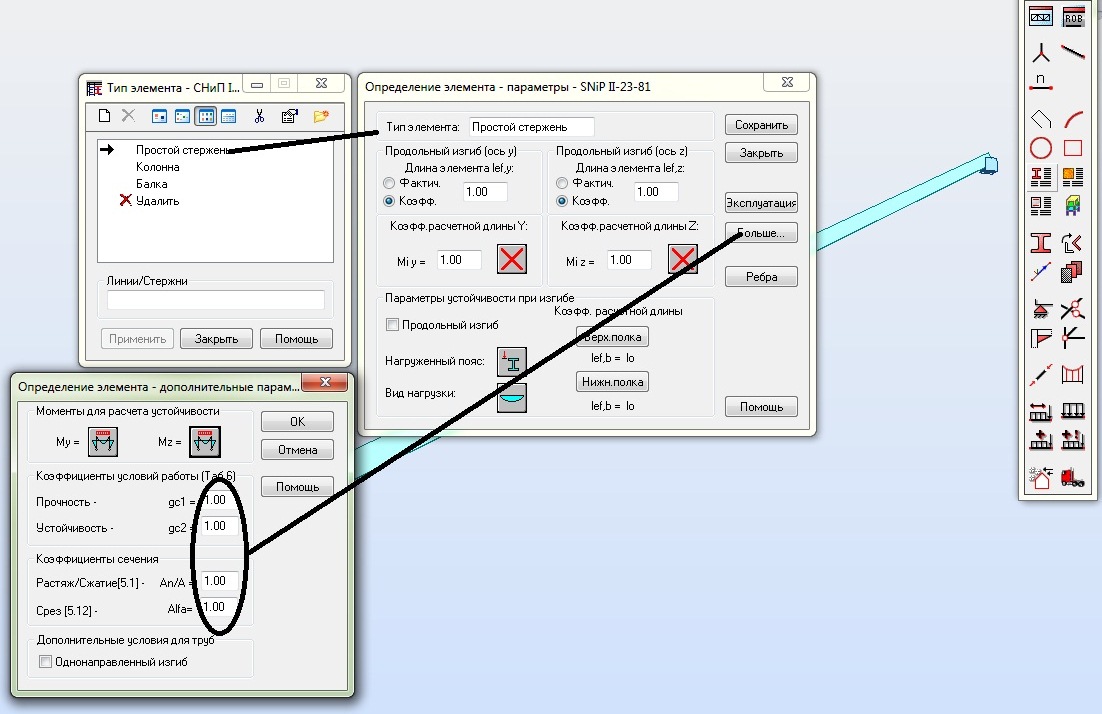This screenshot has height=714, width=1102.
Task: Click the gray X delete icon in the Тип элемента toolbar
Action: pos(128,115)
